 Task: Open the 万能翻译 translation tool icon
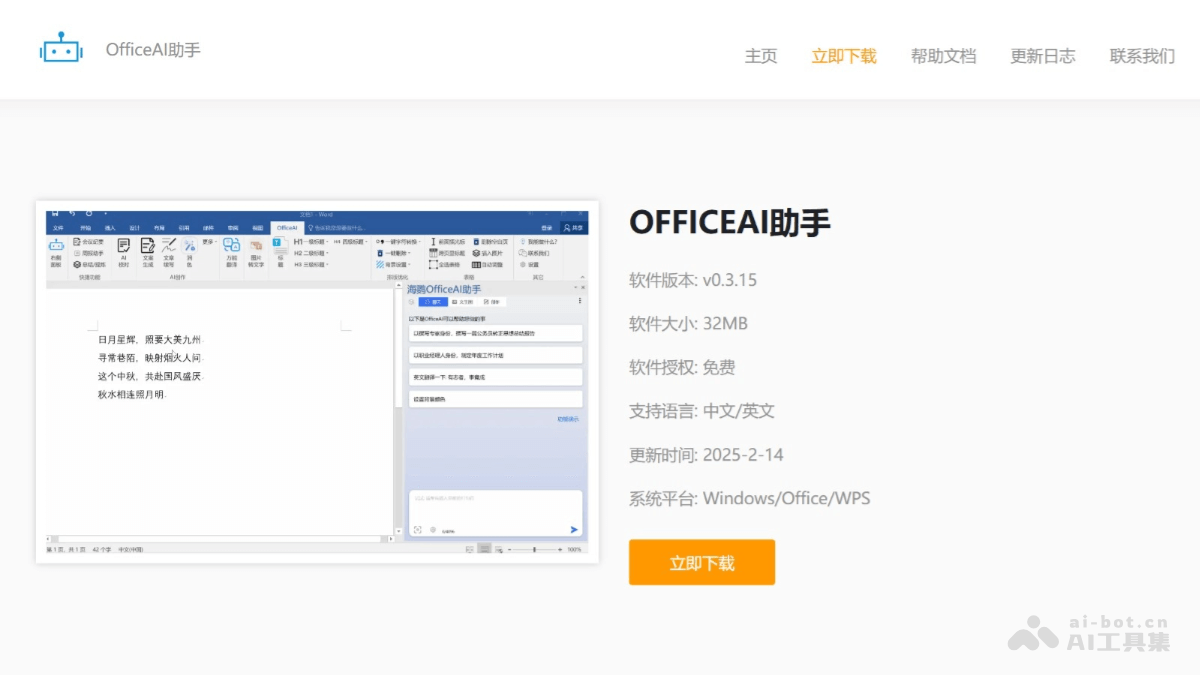(232, 245)
